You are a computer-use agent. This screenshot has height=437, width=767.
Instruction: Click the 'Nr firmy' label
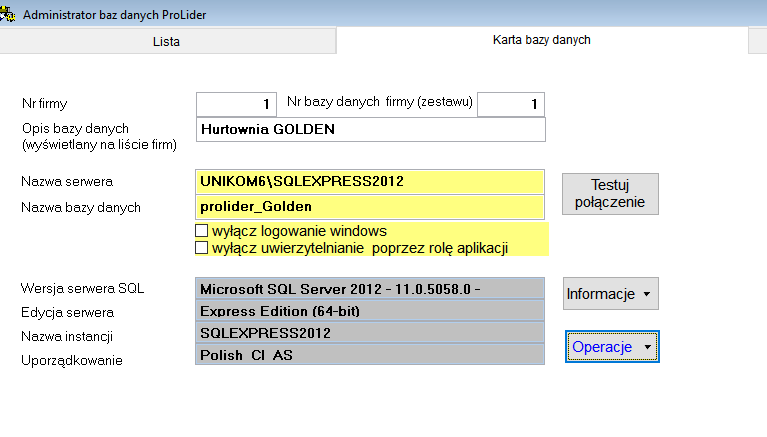(45, 104)
